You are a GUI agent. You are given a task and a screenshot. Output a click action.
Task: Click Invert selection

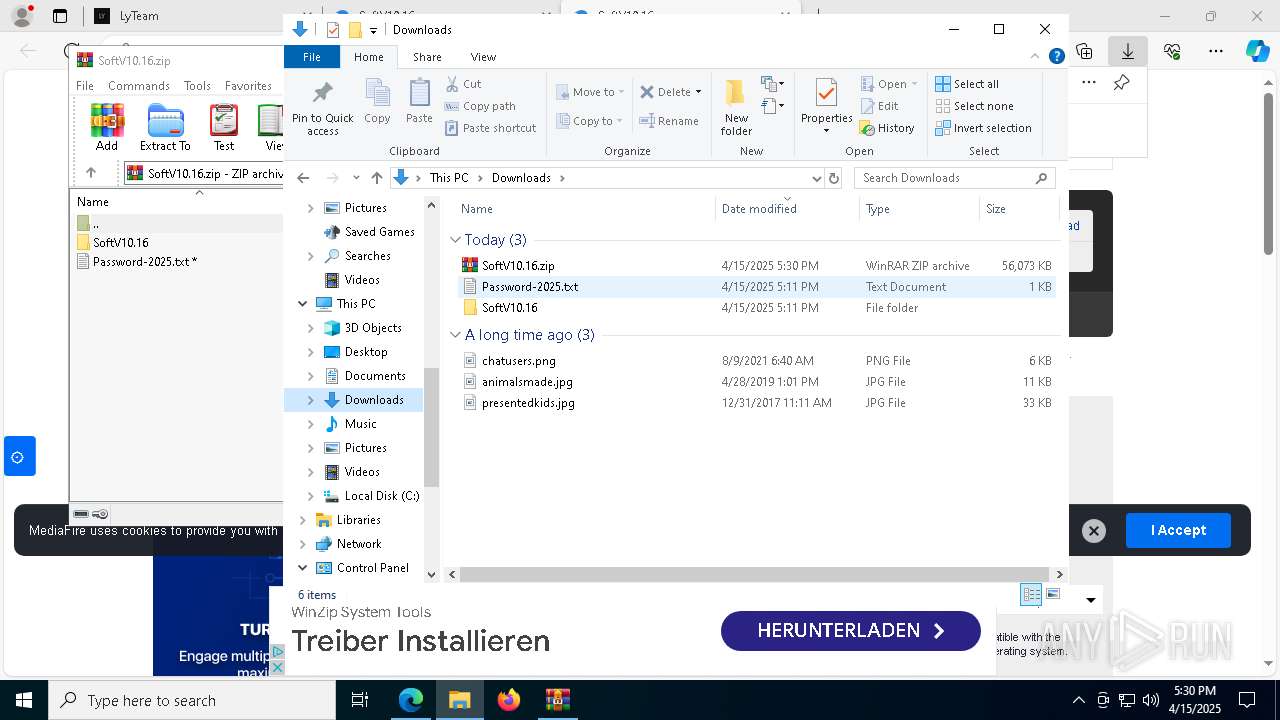click(x=983, y=128)
